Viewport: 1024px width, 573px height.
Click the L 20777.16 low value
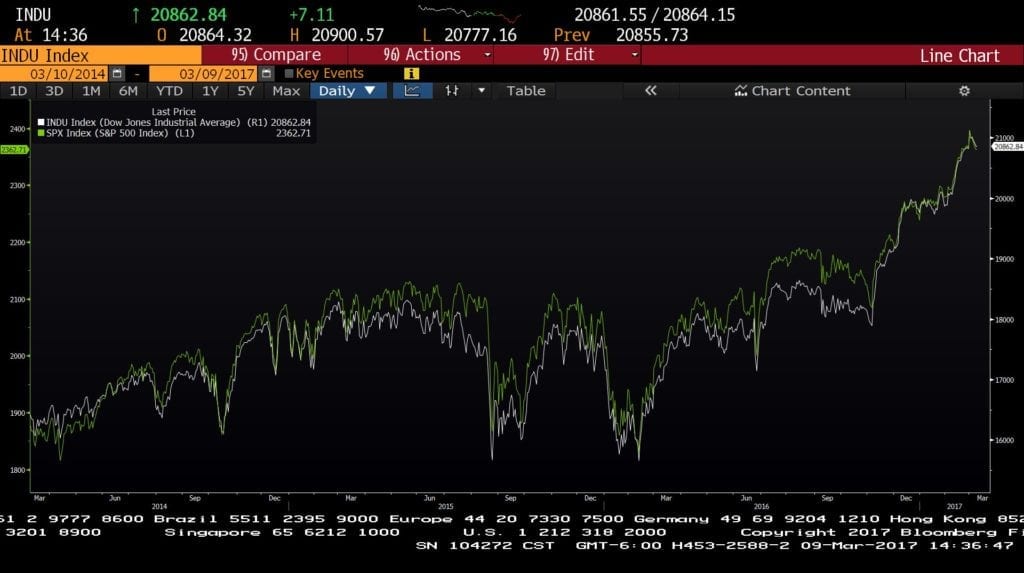[469, 35]
